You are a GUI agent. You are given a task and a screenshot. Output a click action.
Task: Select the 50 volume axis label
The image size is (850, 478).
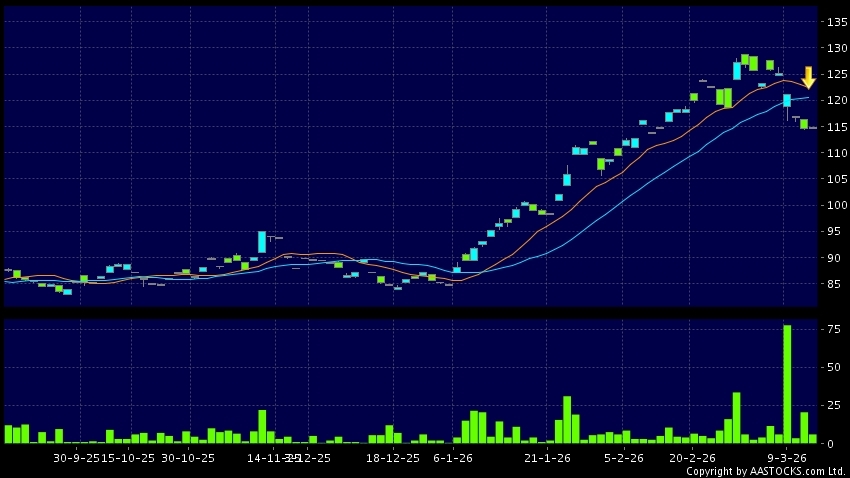click(x=833, y=367)
